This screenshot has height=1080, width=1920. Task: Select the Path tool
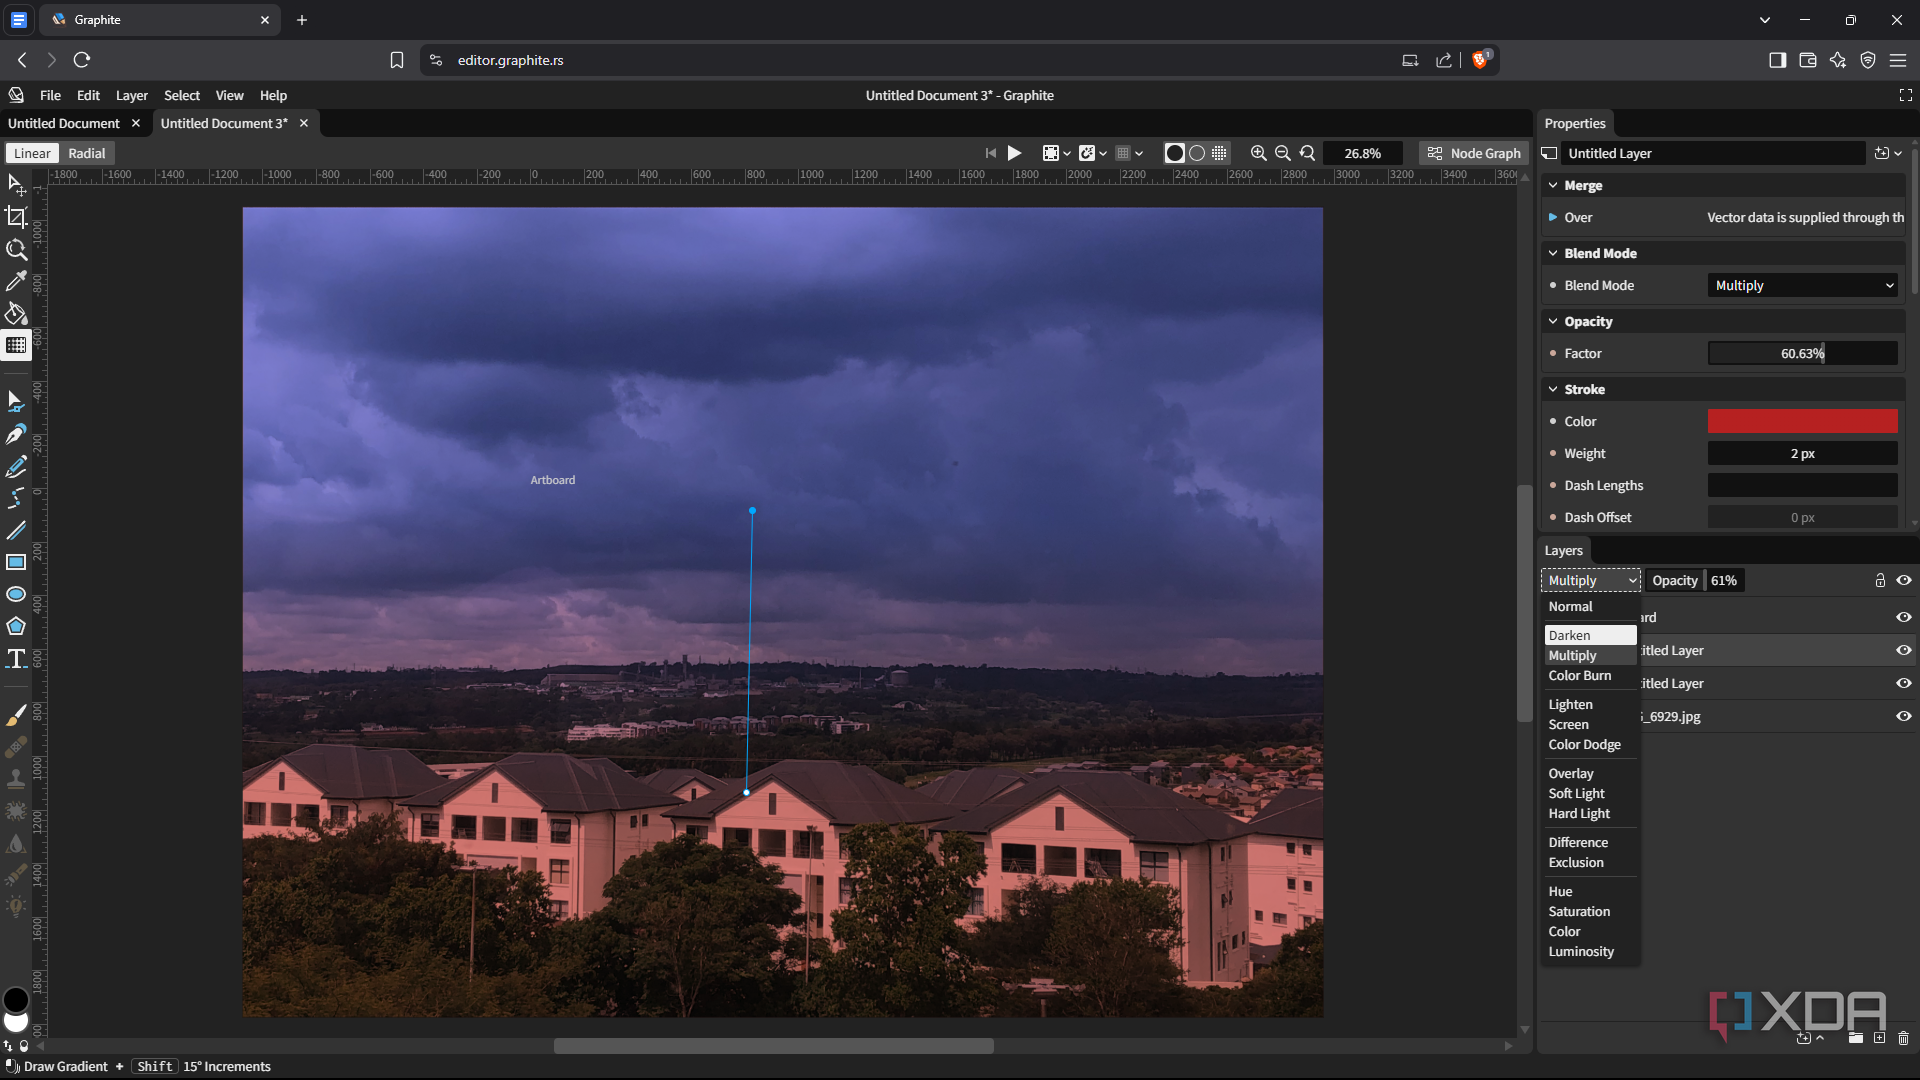point(16,402)
